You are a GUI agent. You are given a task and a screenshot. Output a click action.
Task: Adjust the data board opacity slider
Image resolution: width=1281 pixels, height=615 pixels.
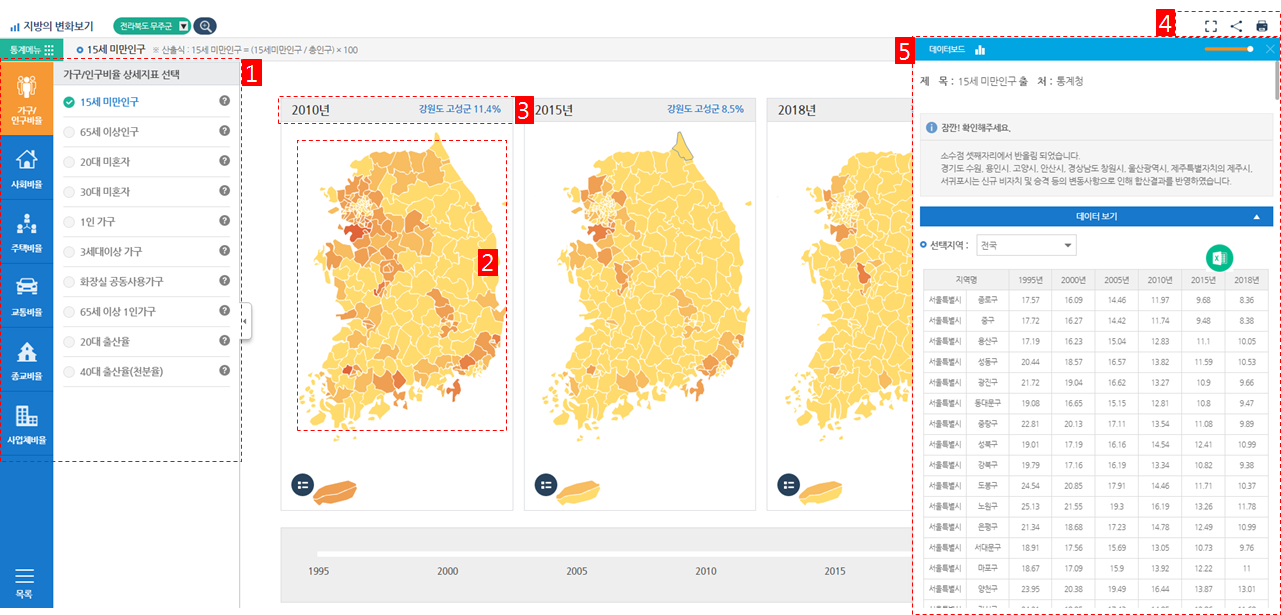1250,48
